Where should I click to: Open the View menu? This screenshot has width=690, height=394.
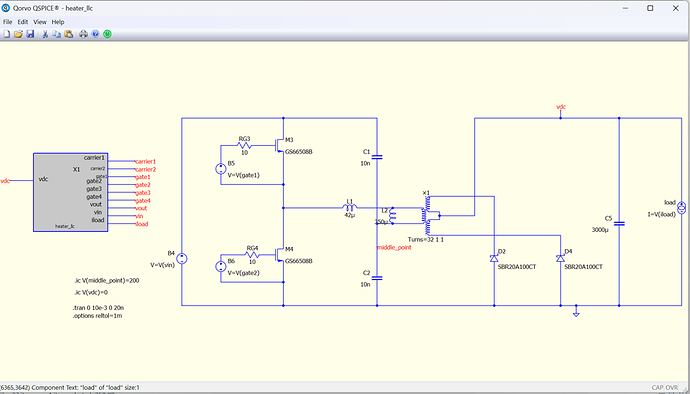pyautogui.click(x=40, y=22)
